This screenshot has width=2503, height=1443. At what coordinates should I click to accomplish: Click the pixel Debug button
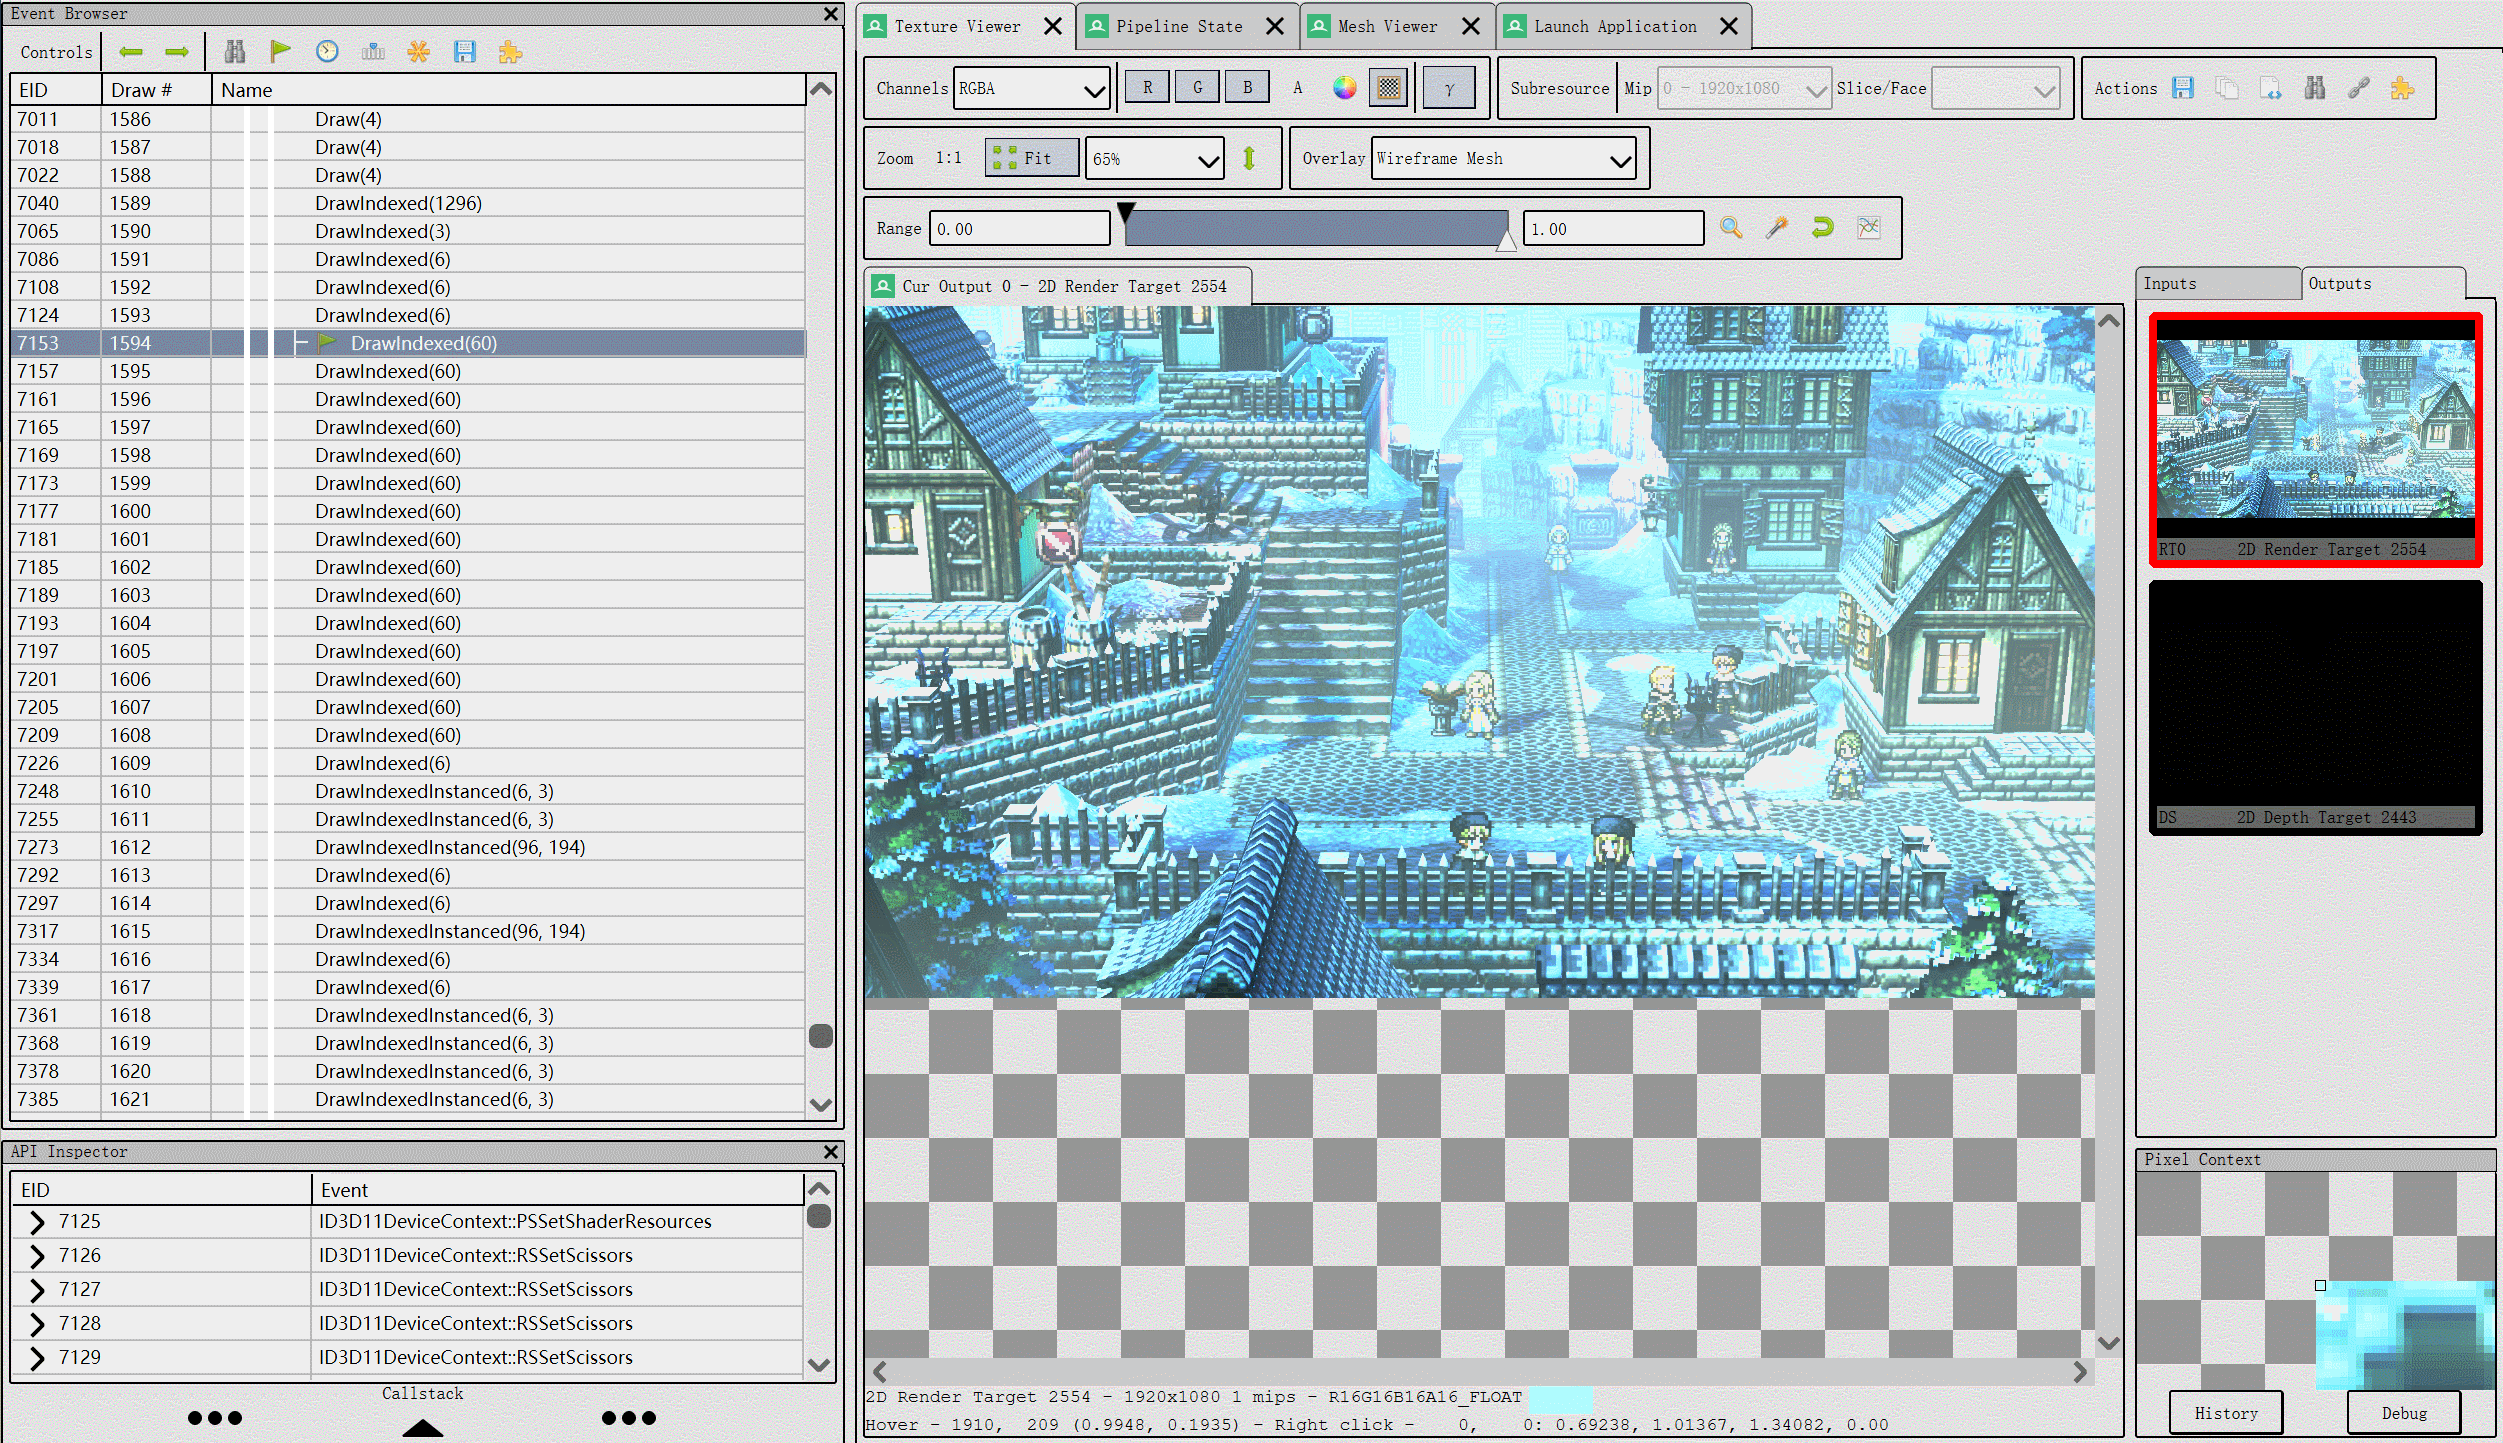2404,1413
